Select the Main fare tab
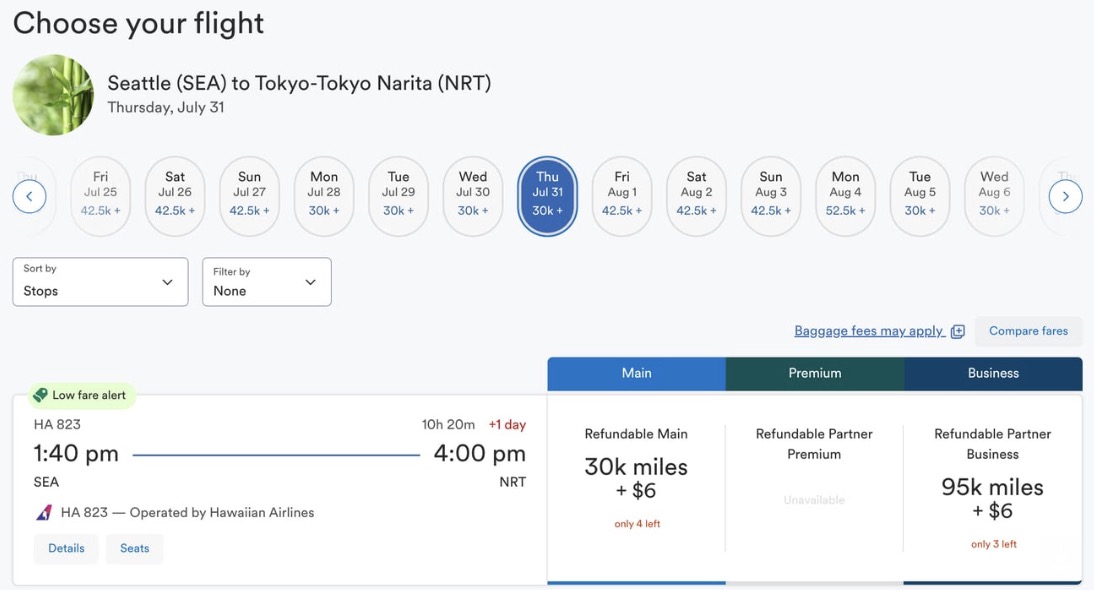 (x=636, y=373)
